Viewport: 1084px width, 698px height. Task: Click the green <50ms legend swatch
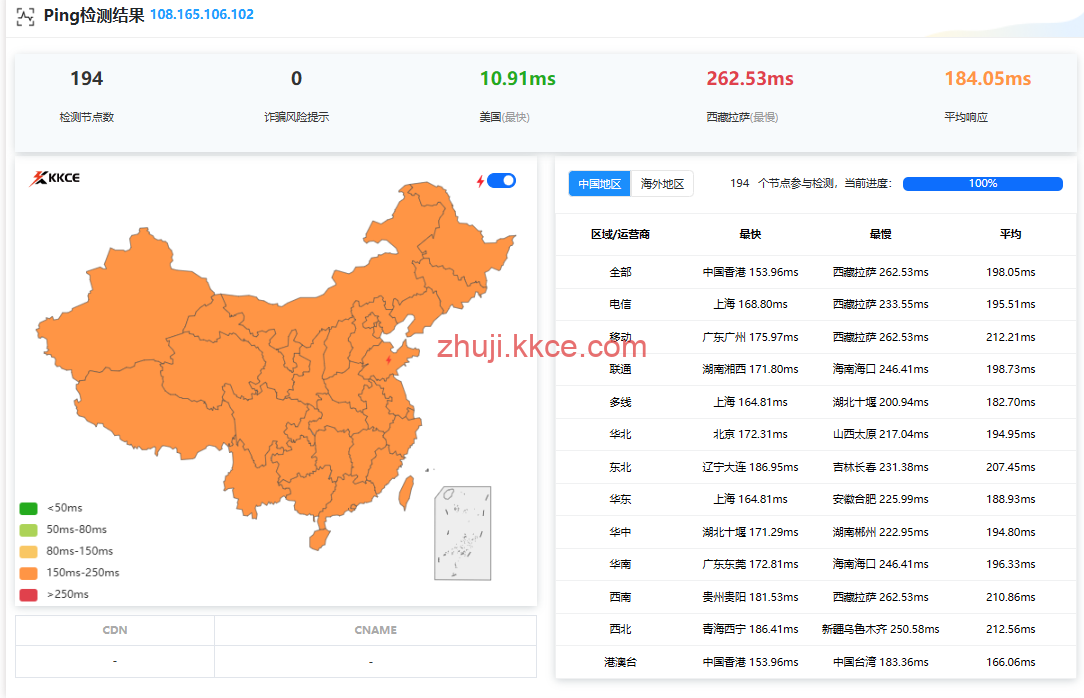(28, 508)
